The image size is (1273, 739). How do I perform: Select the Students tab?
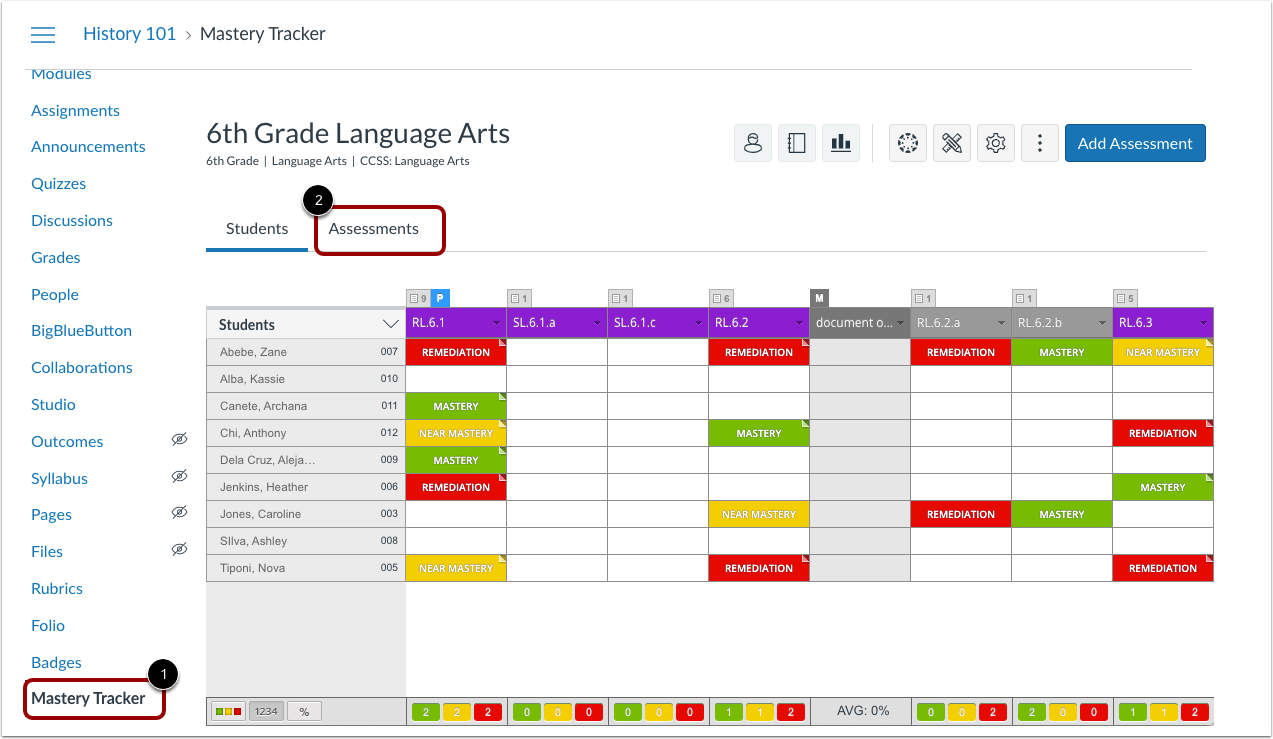256,228
